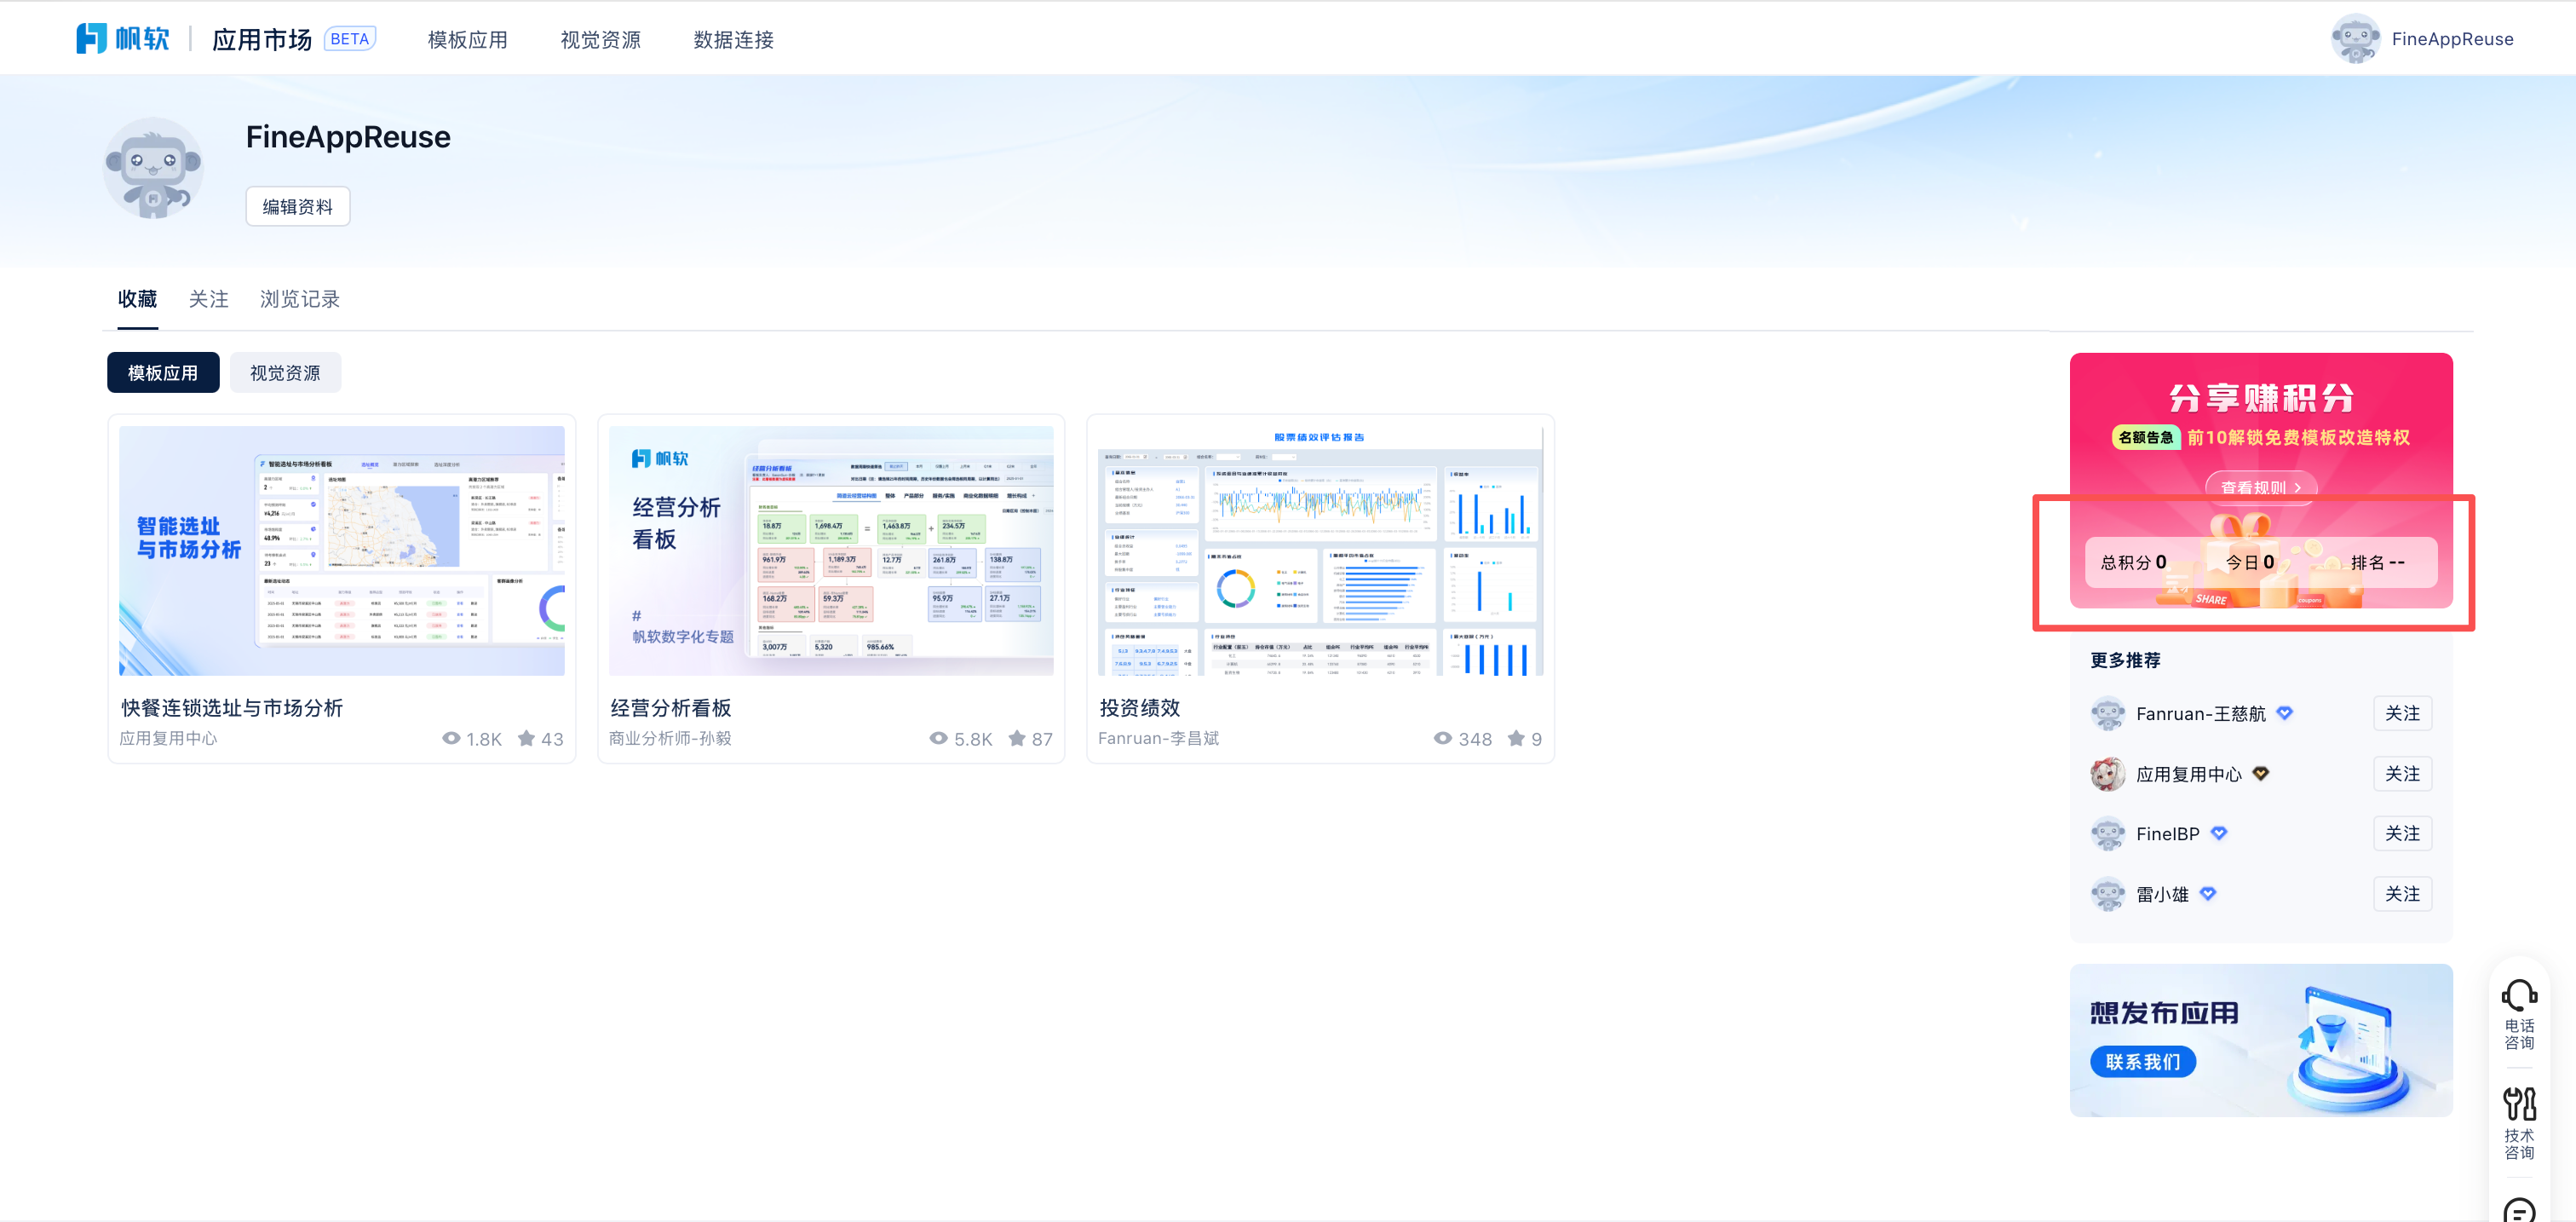2576x1222 pixels.
Task: Follow Fanruan-王慈航 with 关注 button
Action: pyautogui.click(x=2401, y=713)
